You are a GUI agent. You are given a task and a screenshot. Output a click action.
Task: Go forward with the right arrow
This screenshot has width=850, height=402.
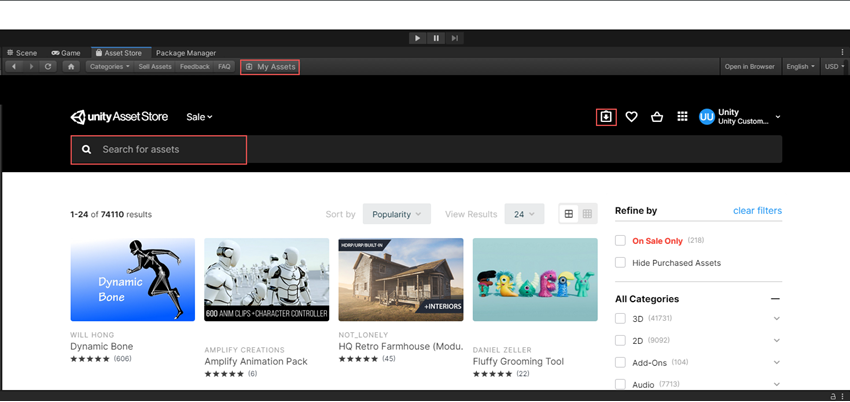point(31,67)
